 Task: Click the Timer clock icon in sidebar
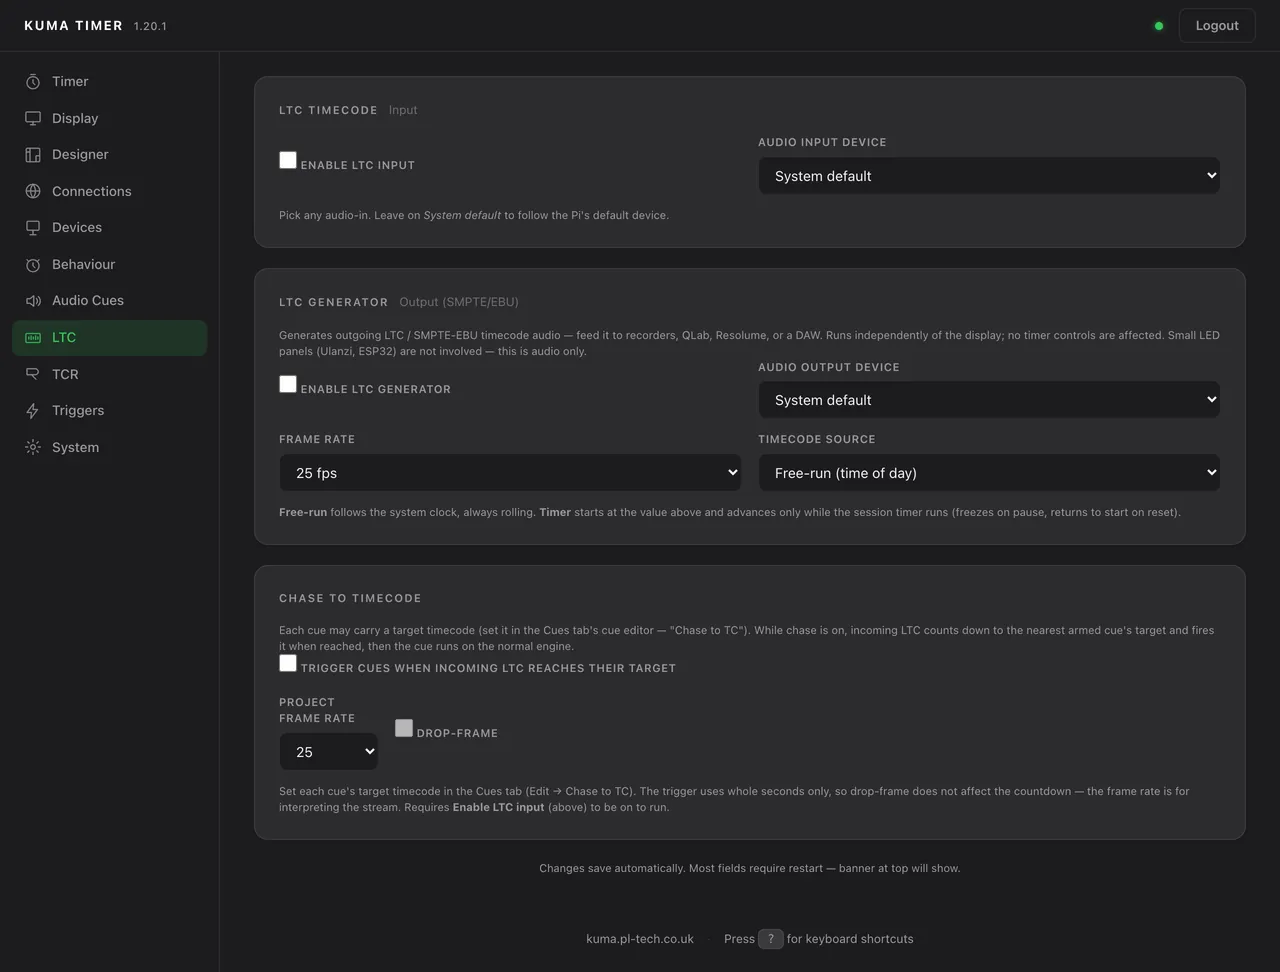coord(33,81)
